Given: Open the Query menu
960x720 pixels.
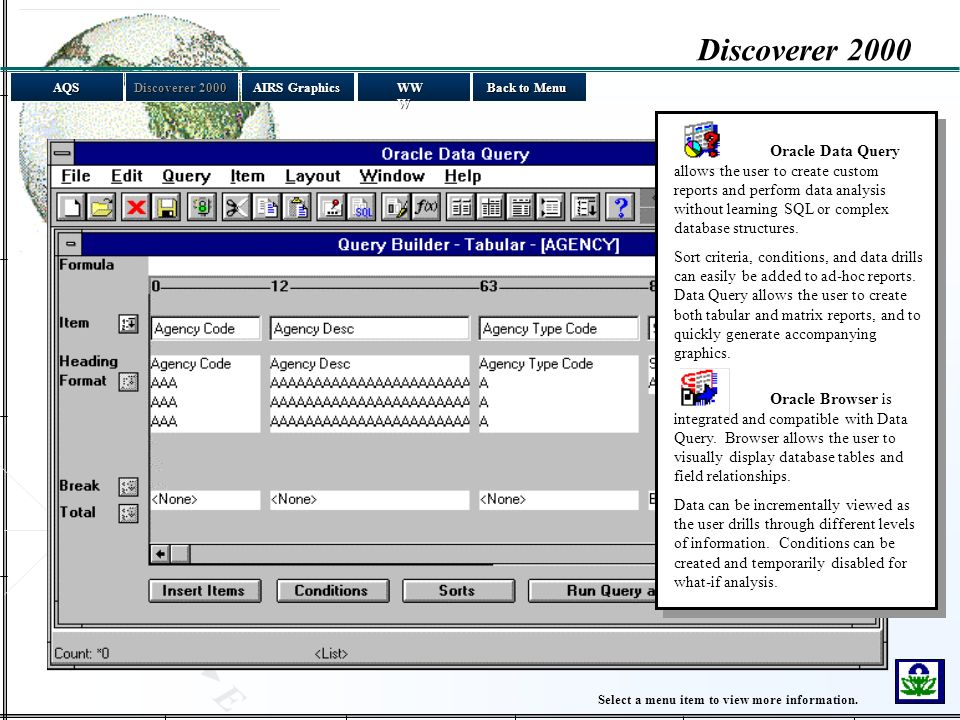Looking at the screenshot, I should coord(186,176).
